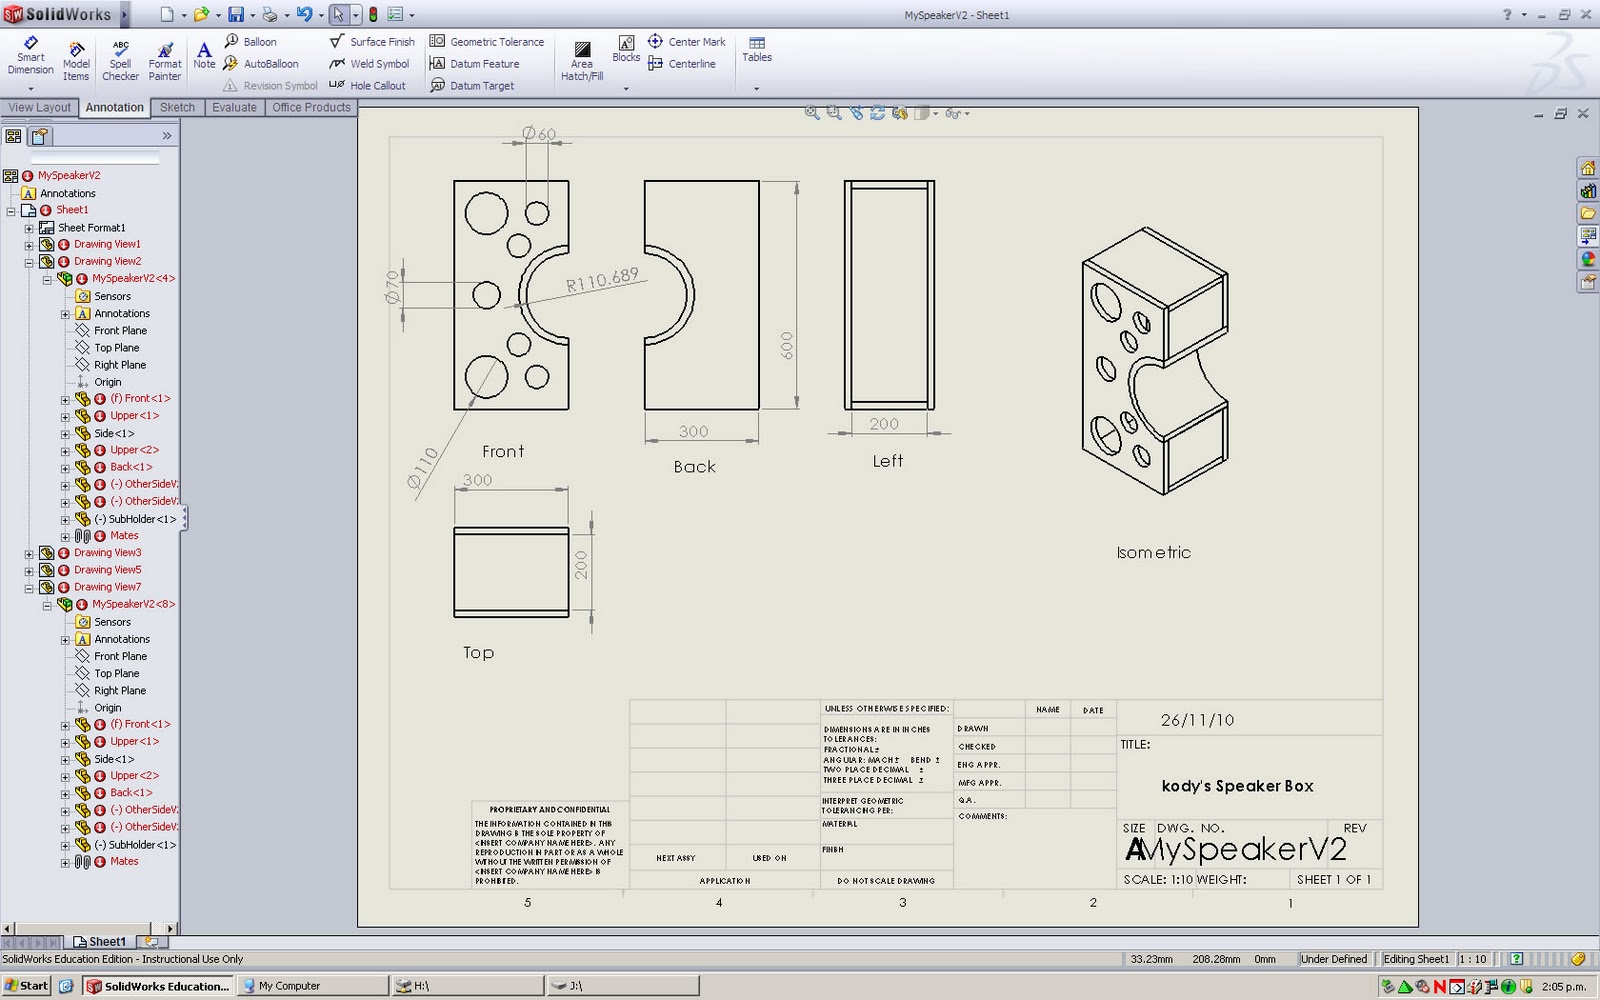Viewport: 1600px width, 1000px height.
Task: Switch to the View Layout tab
Action: [39, 107]
